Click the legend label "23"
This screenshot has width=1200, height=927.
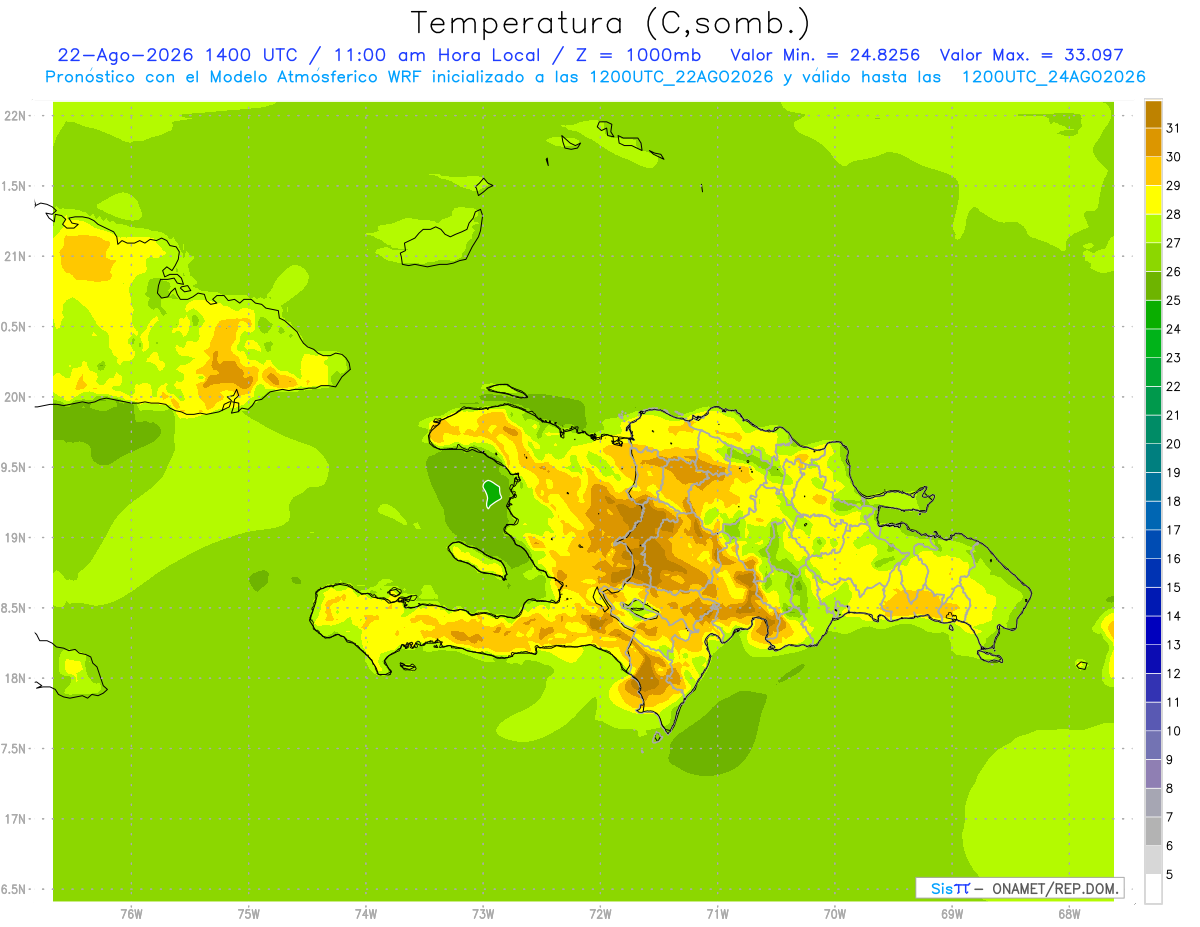(x=1174, y=357)
